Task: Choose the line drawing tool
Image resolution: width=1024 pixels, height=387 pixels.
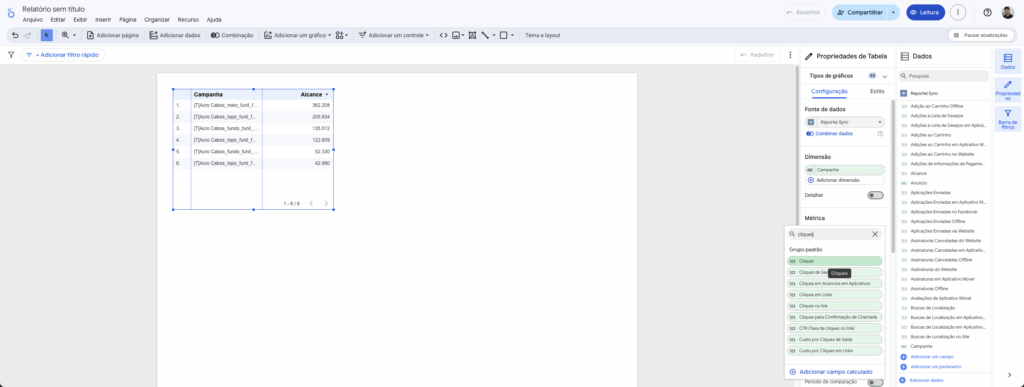Action: click(x=485, y=35)
